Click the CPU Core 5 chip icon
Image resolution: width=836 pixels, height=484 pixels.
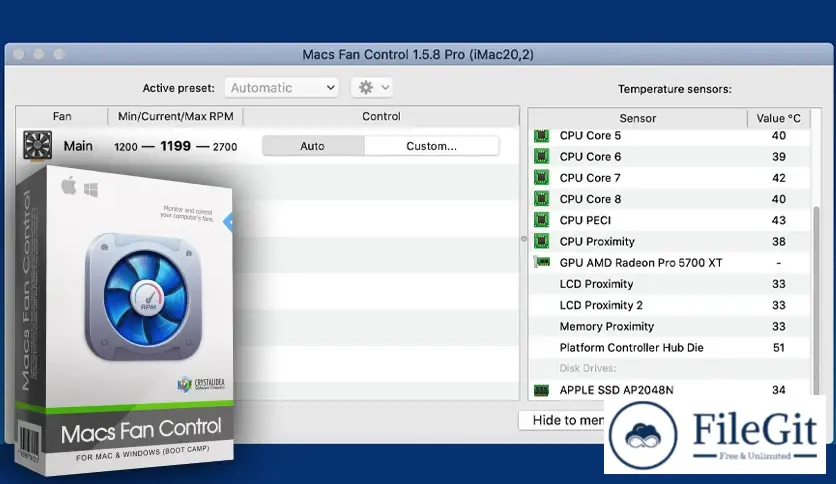click(541, 135)
